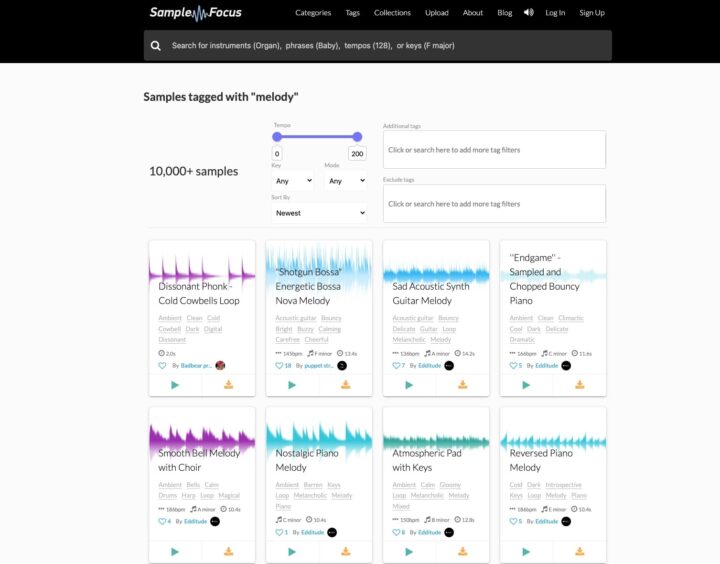Play the Sad Acoustic Synth Guitar Melody

point(409,385)
